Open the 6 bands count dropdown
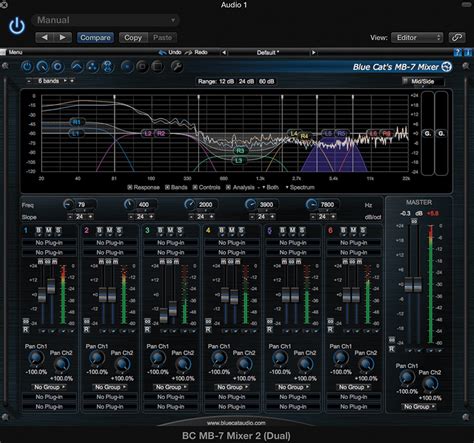This screenshot has height=443, width=474. click(50, 81)
